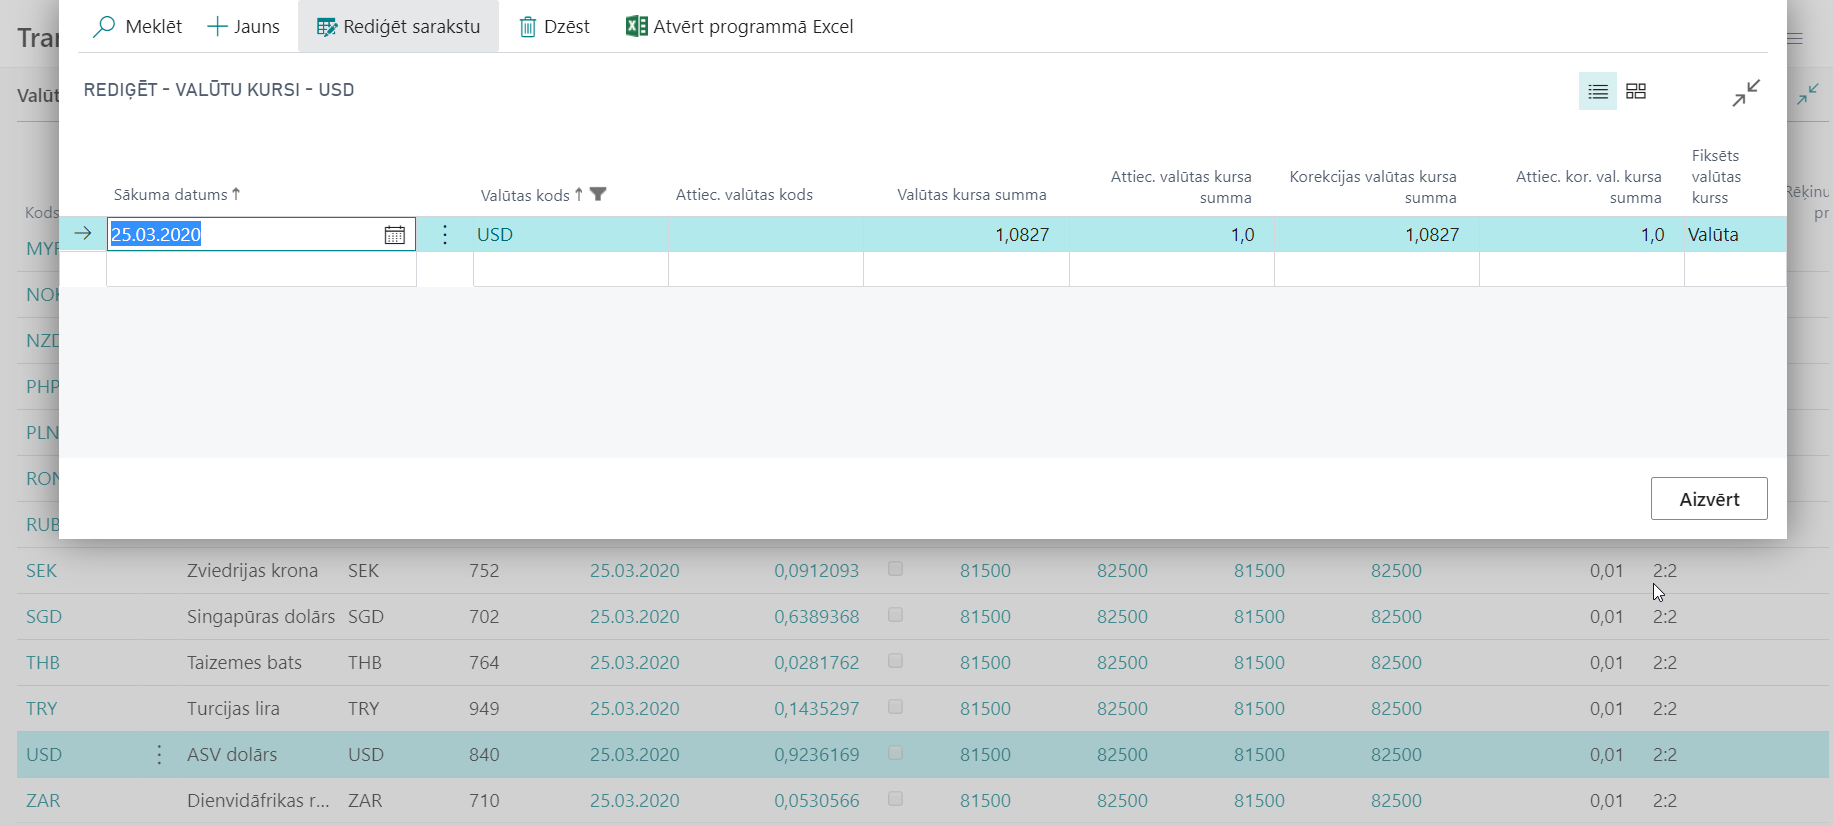Select Attiec. kor. val. kursa summa cell 1,0
Image resolution: width=1833 pixels, height=826 pixels.
[x=1582, y=234]
